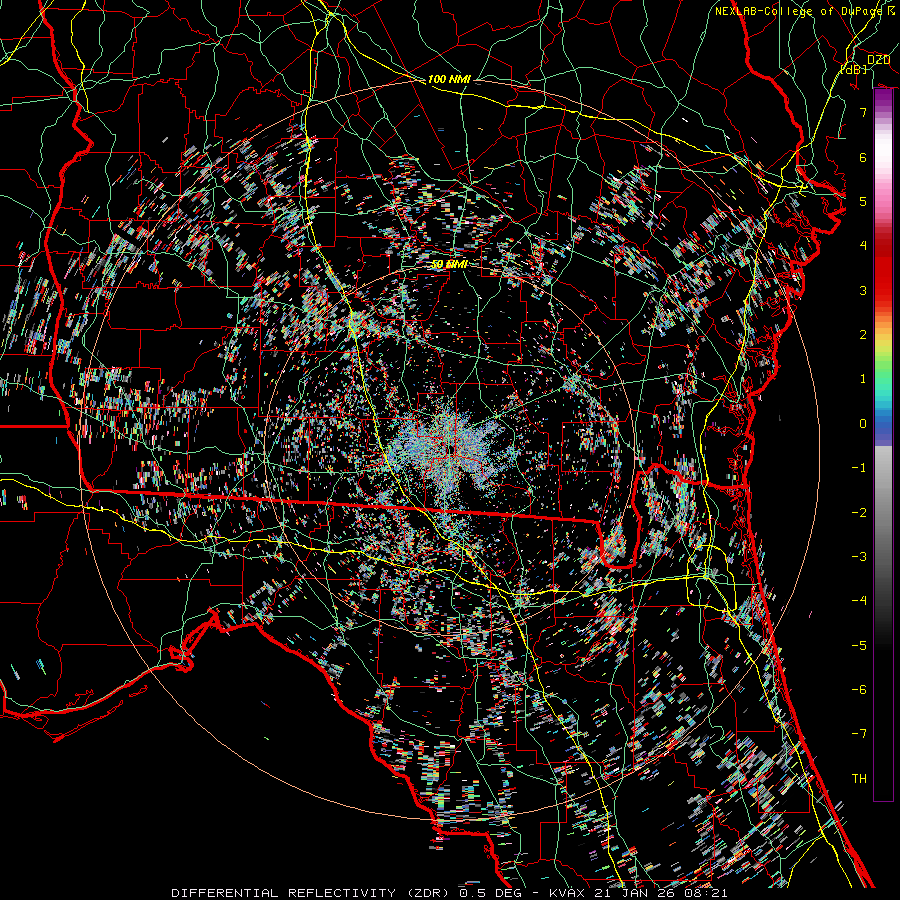The height and width of the screenshot is (900, 900).
Task: Click the "-1" tick label on the color scale
Action: tap(859, 468)
